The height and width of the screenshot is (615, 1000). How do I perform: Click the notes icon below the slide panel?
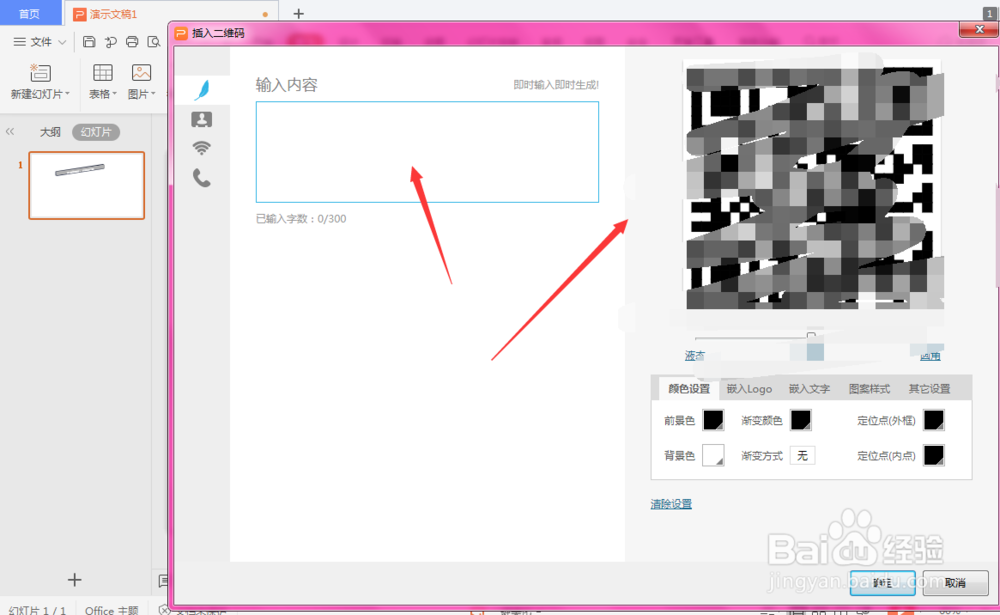click(x=163, y=581)
